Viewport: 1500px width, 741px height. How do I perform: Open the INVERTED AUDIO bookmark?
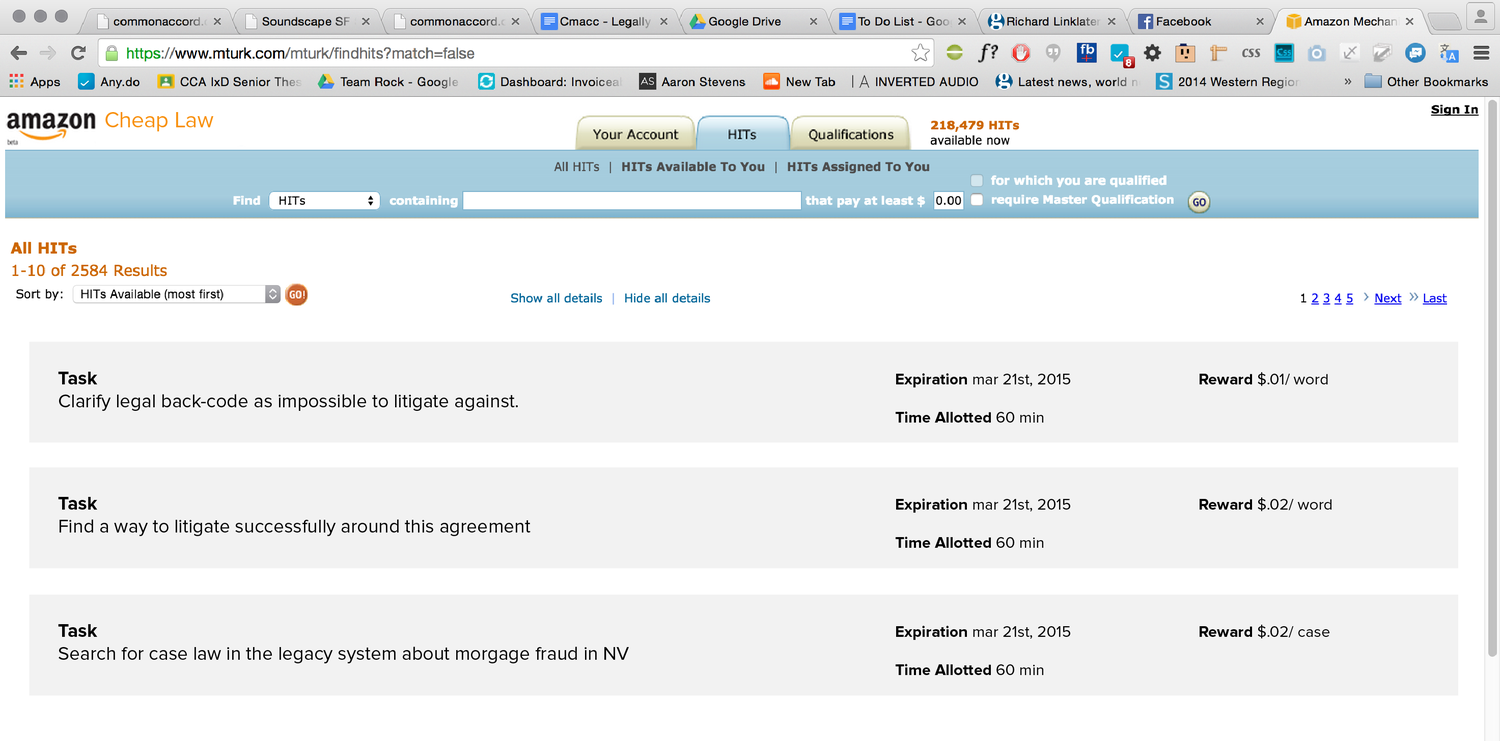(x=919, y=82)
